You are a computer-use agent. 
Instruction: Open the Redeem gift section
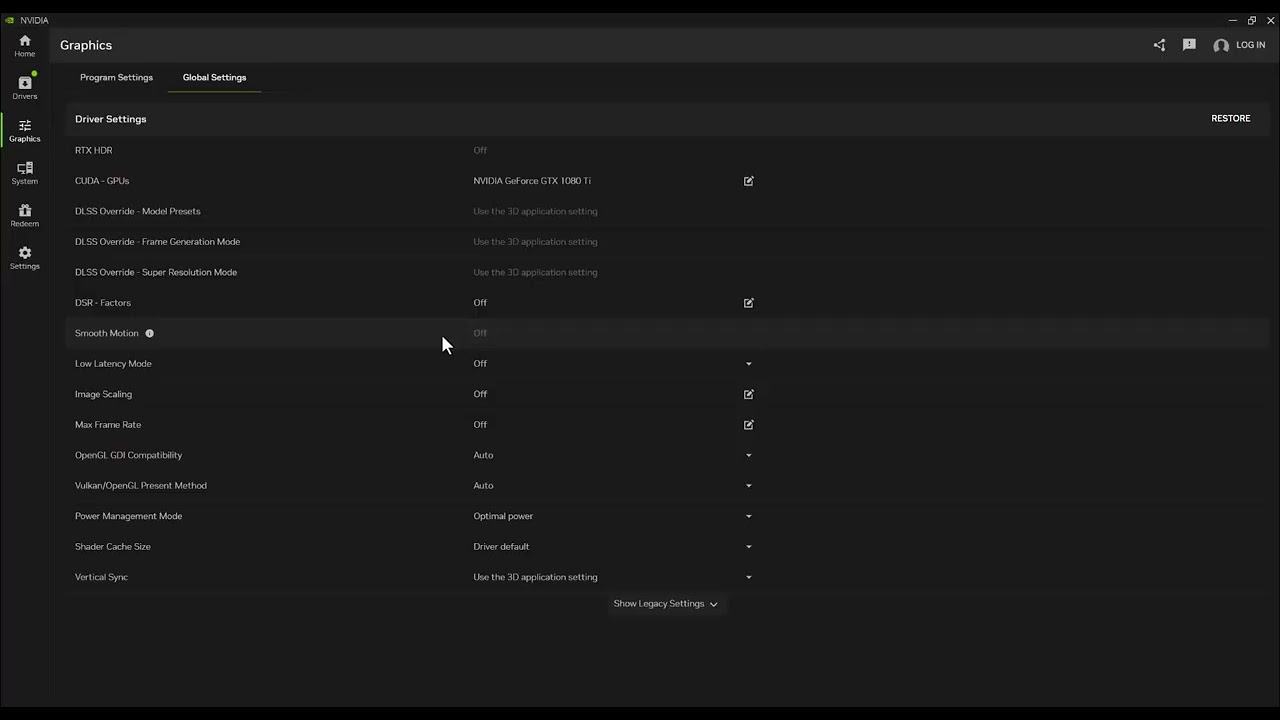[25, 215]
